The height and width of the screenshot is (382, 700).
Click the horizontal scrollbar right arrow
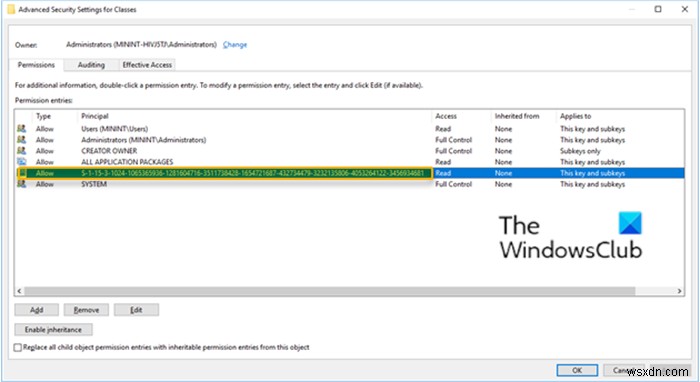679,291
